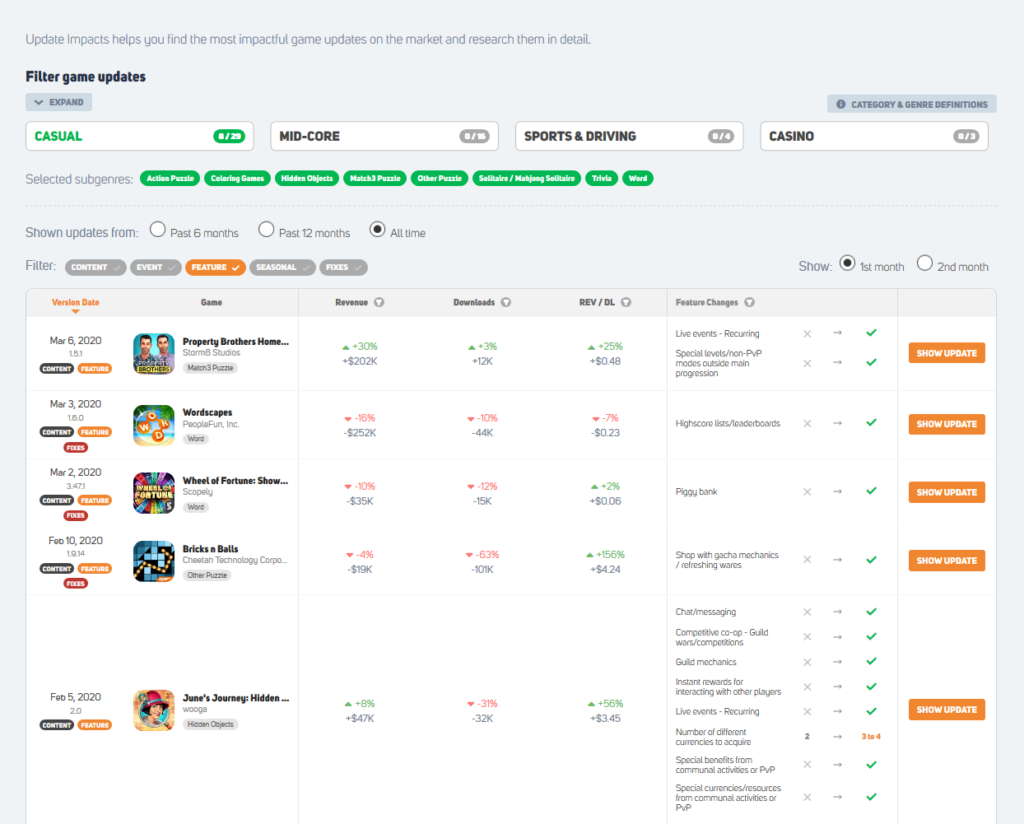The image size is (1024, 824).
Task: Click the Downloads column filter icon
Action: [506, 302]
